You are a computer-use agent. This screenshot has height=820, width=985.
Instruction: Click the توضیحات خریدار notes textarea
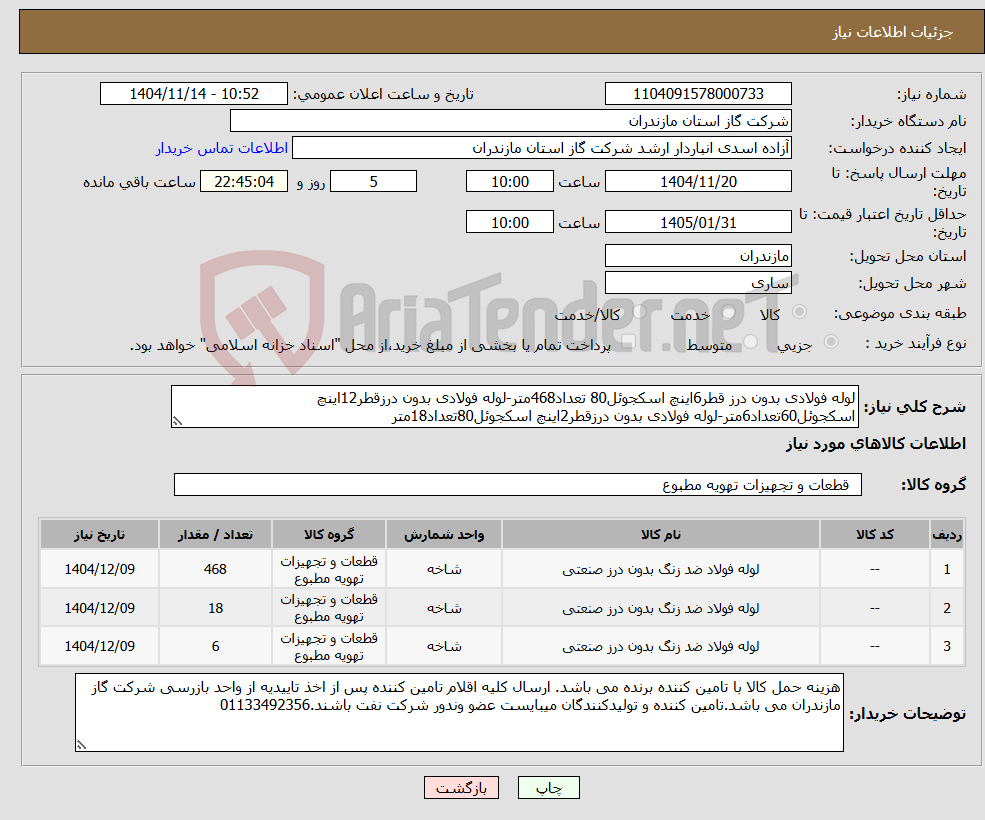459,713
